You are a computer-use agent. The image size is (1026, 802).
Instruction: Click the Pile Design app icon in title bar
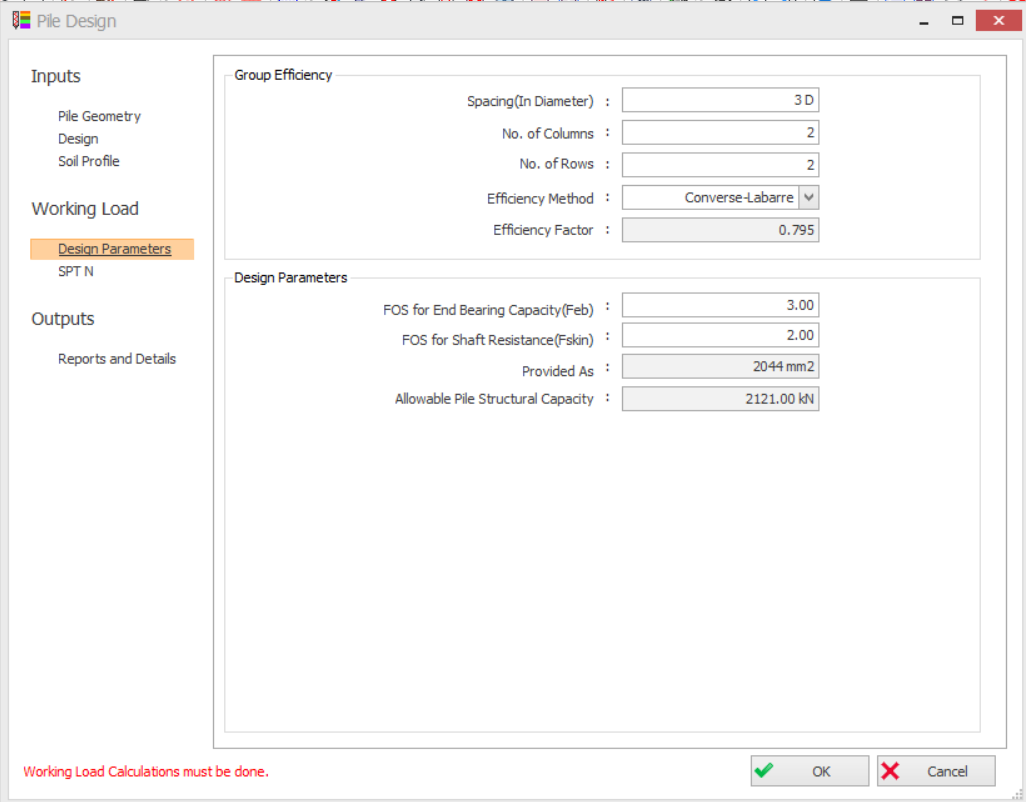point(21,21)
